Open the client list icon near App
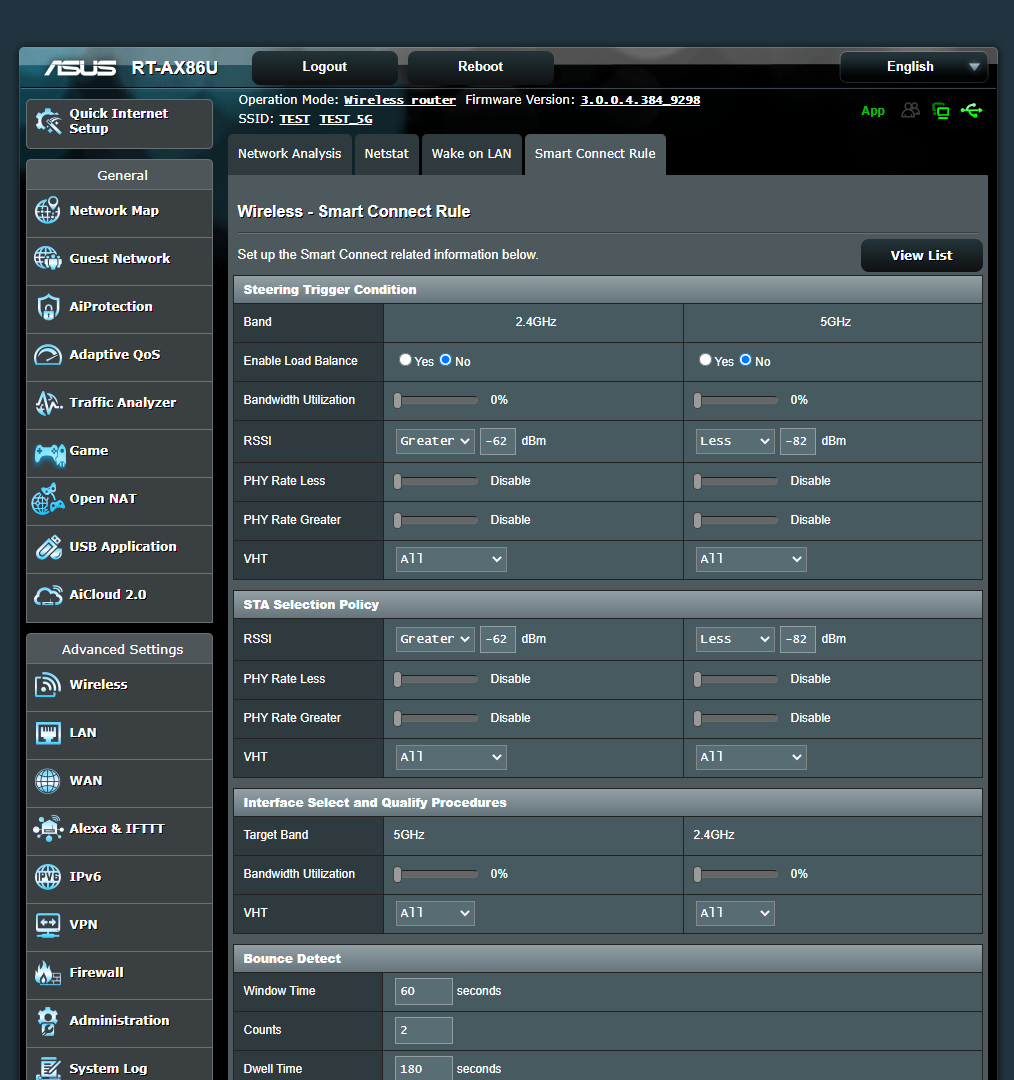This screenshot has height=1080, width=1014. [x=910, y=110]
